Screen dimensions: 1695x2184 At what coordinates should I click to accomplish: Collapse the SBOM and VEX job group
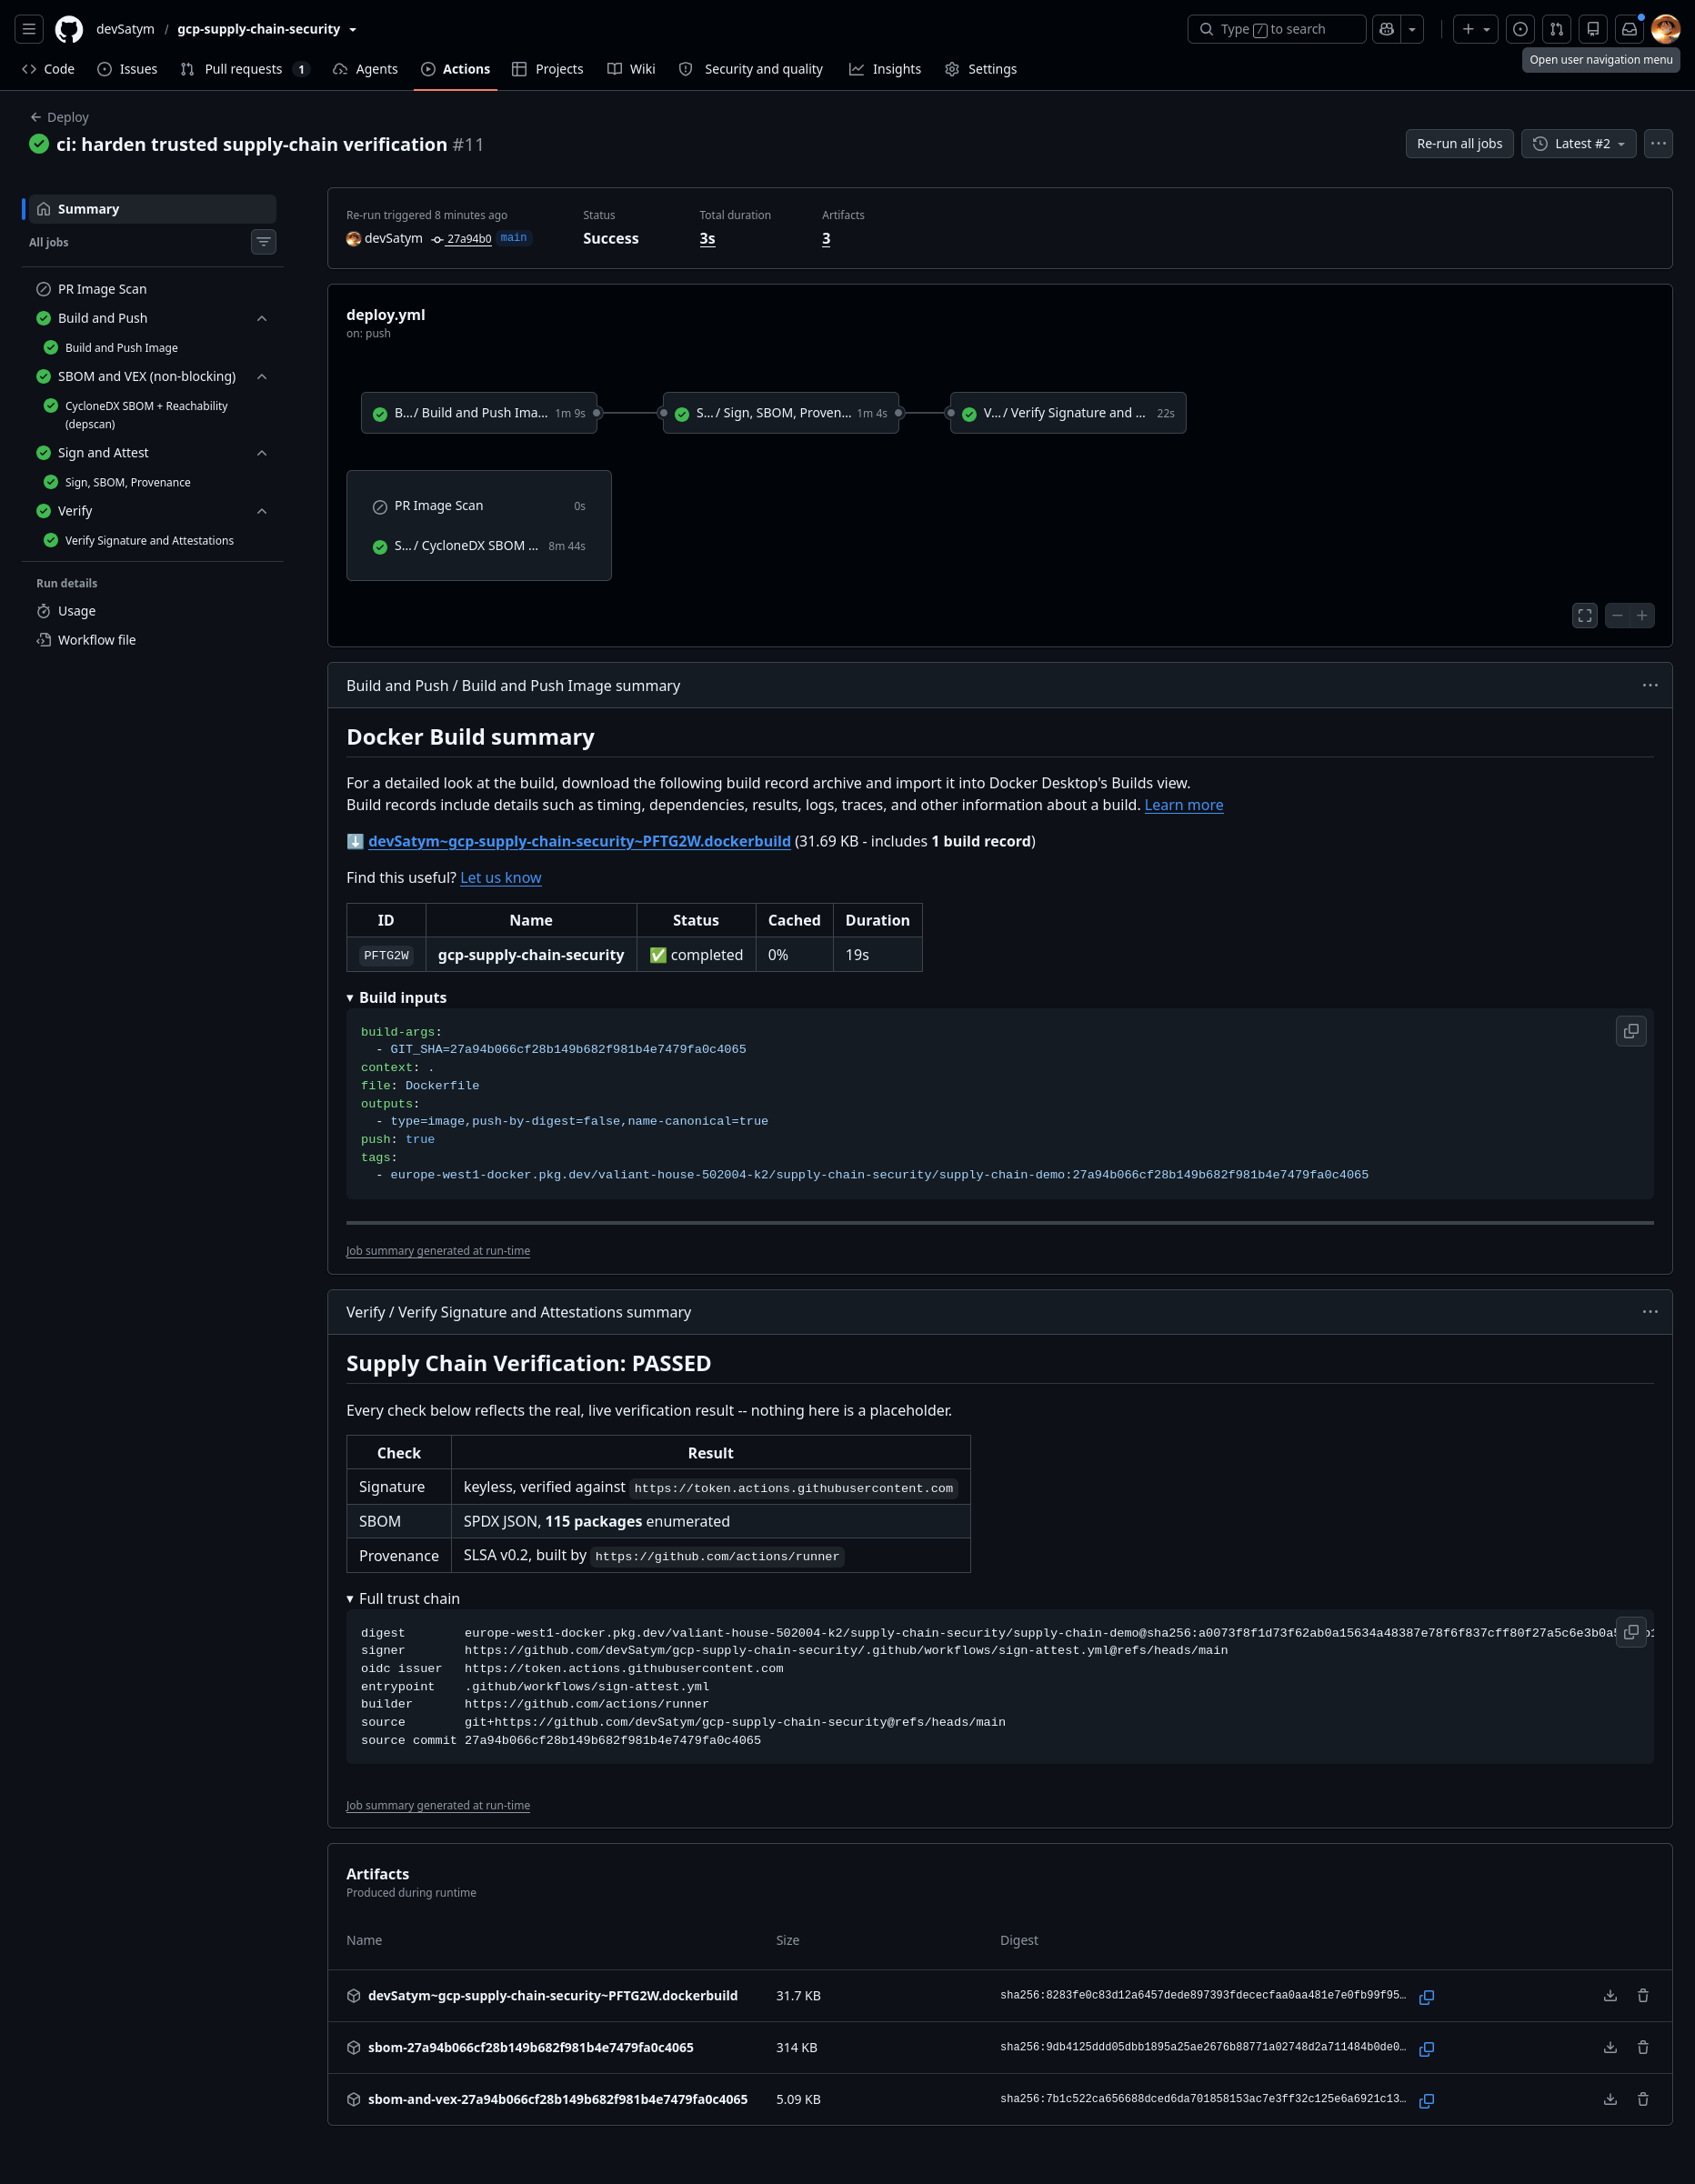tap(262, 376)
